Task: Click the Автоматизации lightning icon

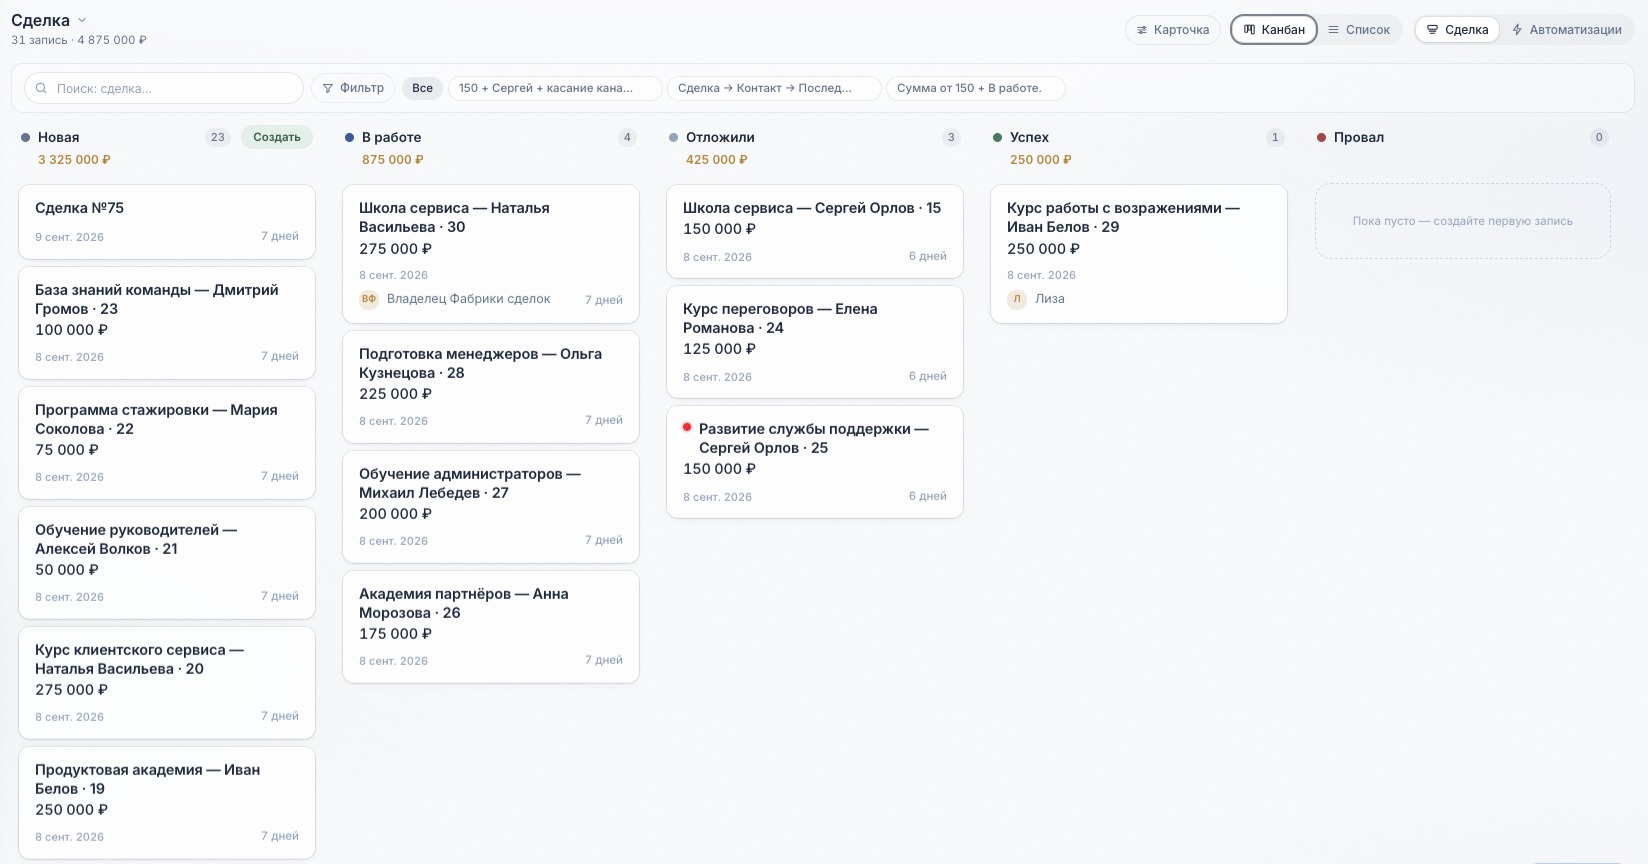Action: coord(1517,30)
